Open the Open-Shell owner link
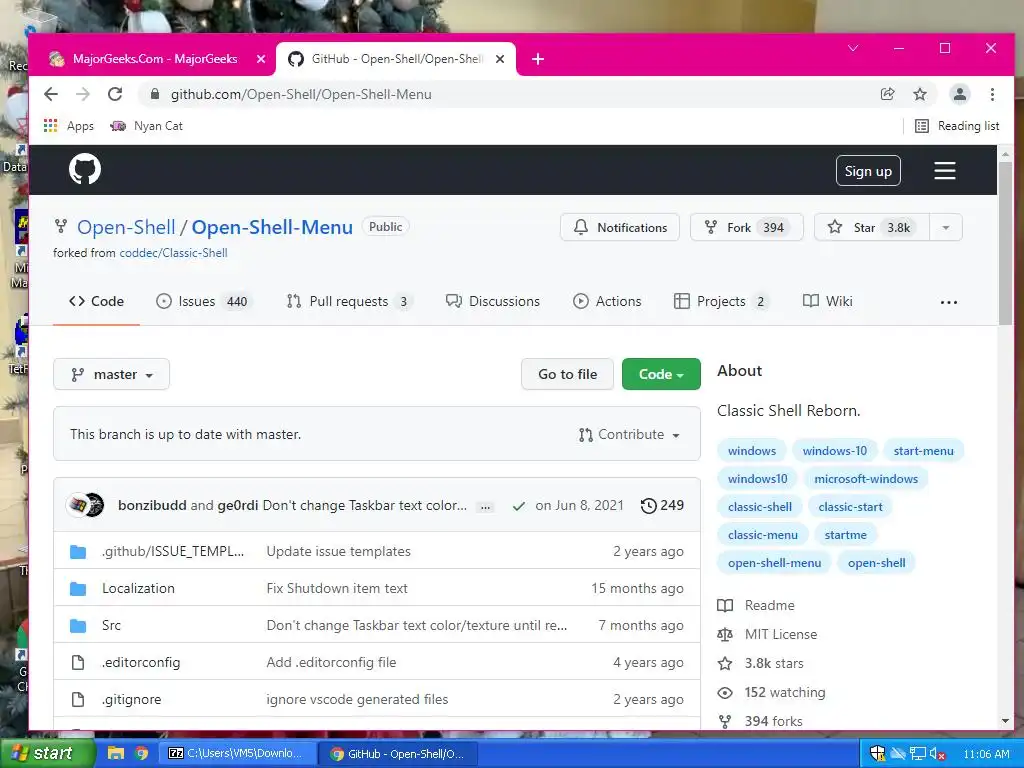1024x768 pixels. tap(126, 227)
